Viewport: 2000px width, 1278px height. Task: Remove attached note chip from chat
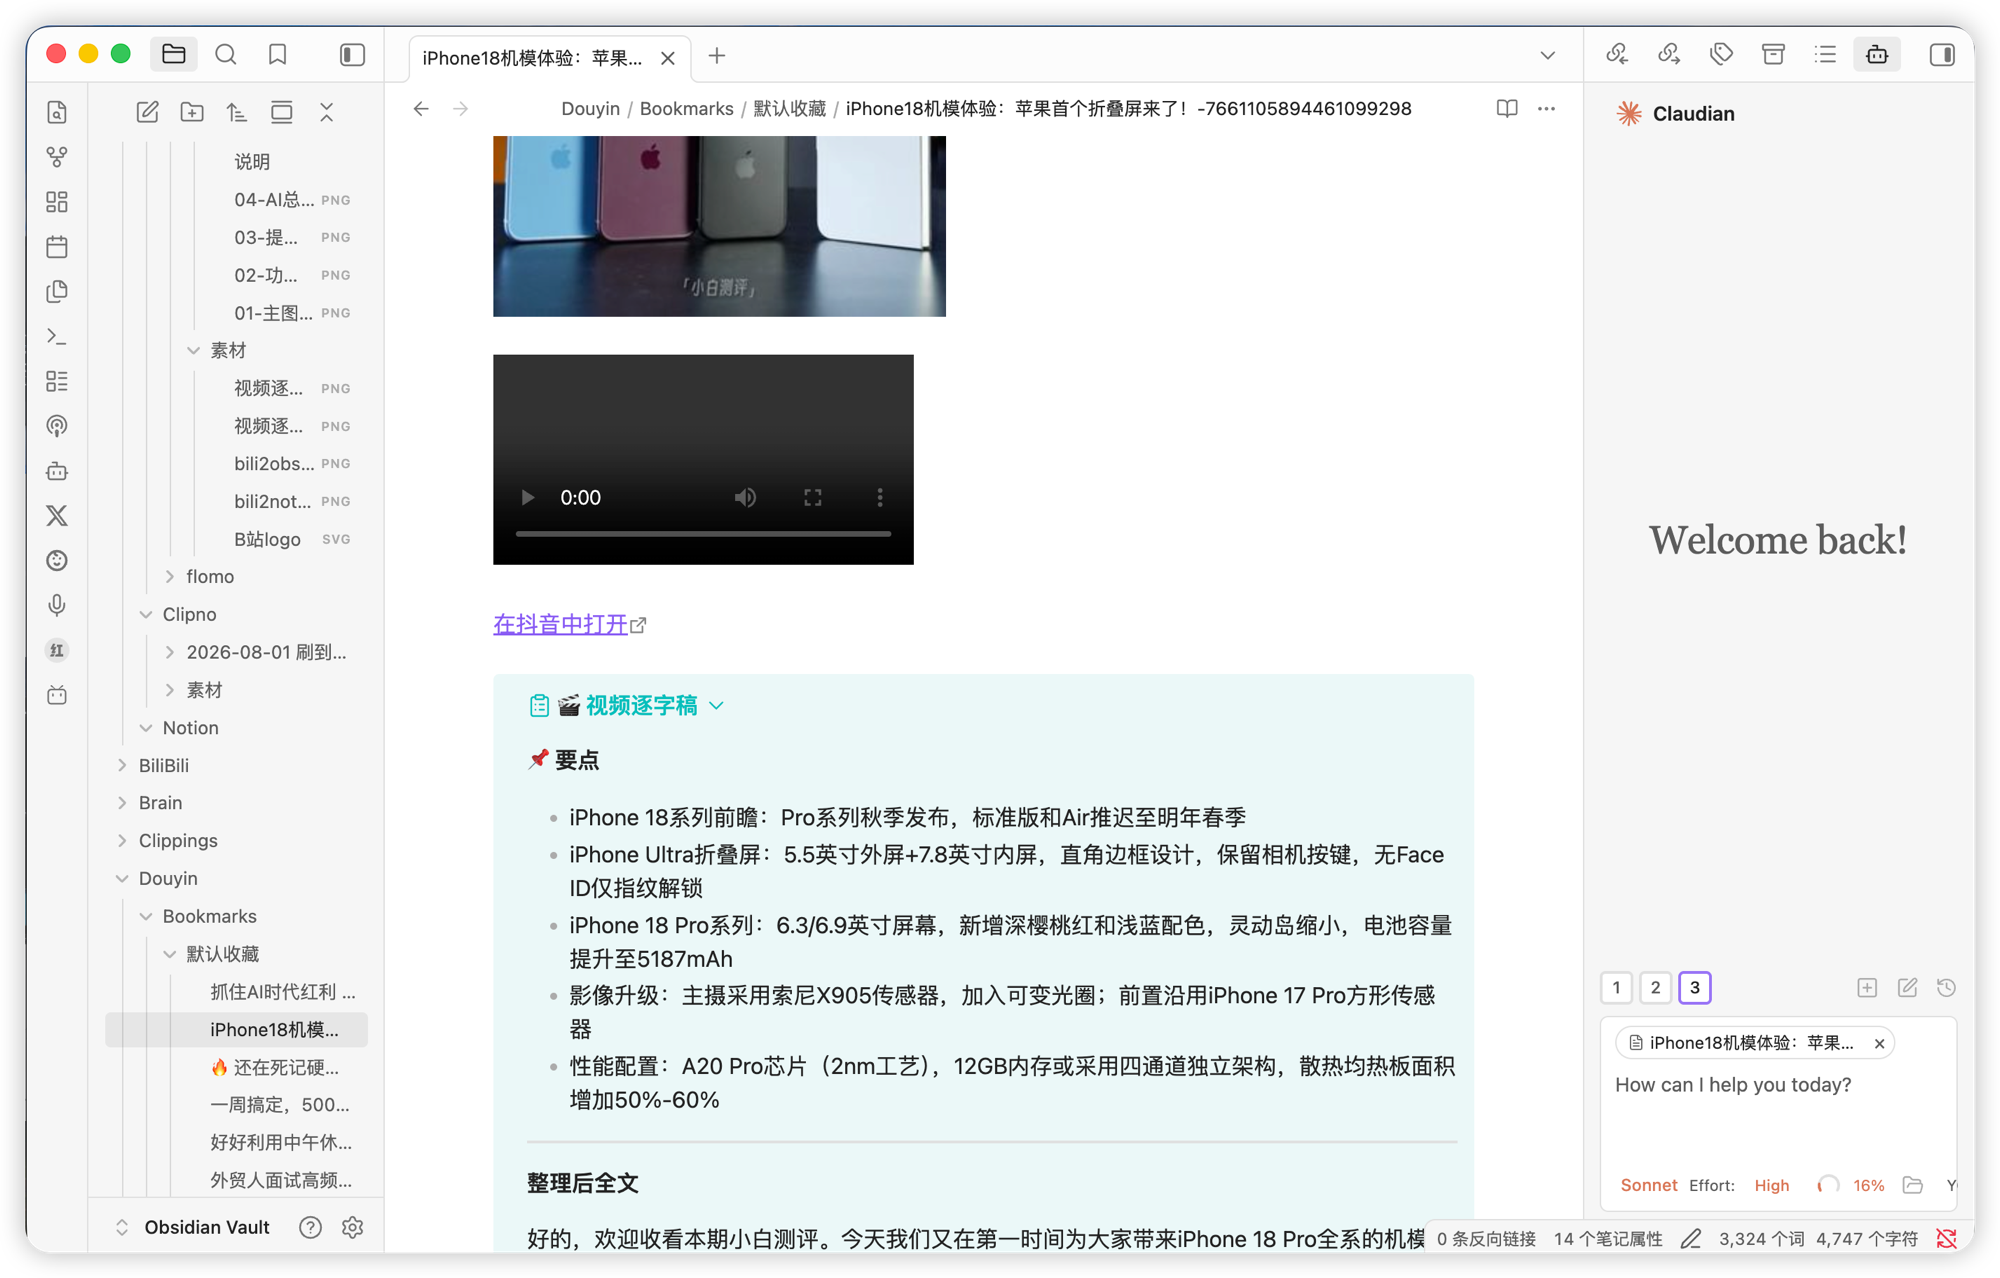tap(1880, 1044)
